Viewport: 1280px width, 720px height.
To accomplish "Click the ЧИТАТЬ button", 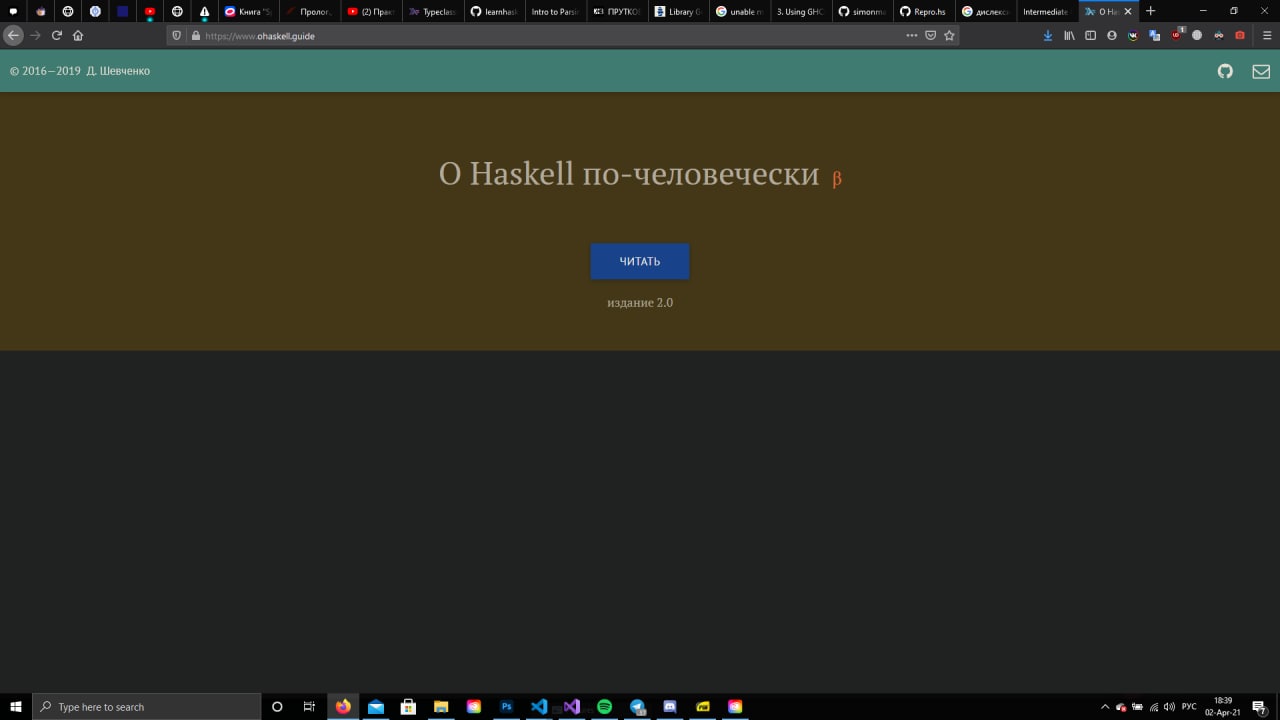I will [x=640, y=261].
